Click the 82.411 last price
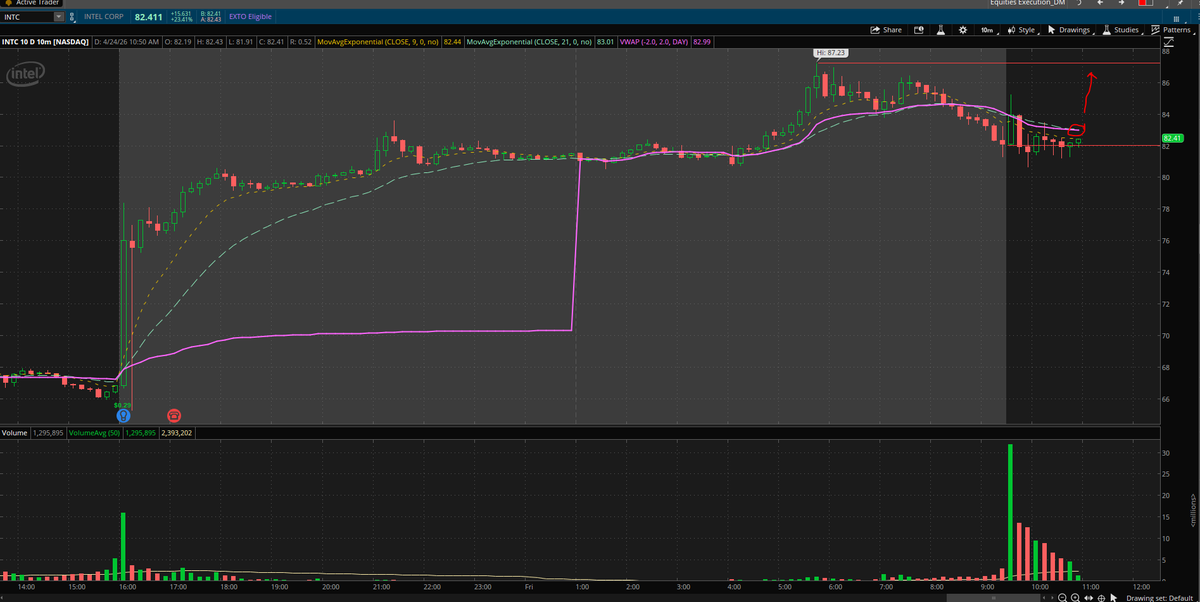The width and height of the screenshot is (1200, 602). tap(148, 17)
